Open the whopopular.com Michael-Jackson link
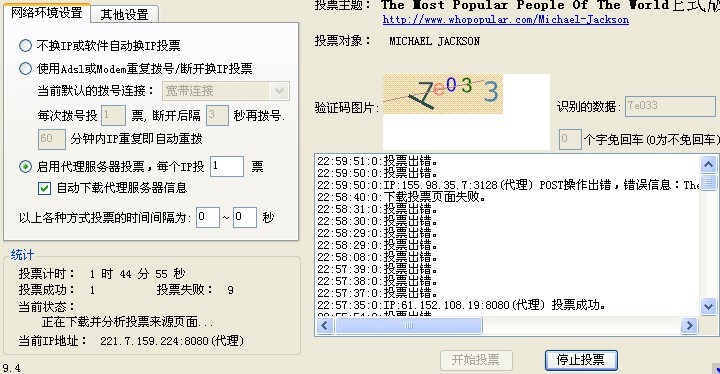This screenshot has width=720, height=374. pos(506,19)
